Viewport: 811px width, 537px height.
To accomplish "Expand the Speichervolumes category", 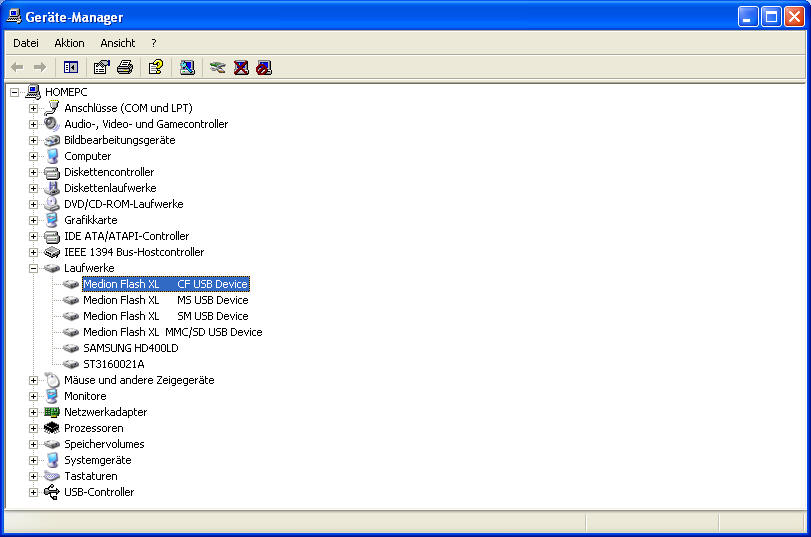I will [33, 444].
